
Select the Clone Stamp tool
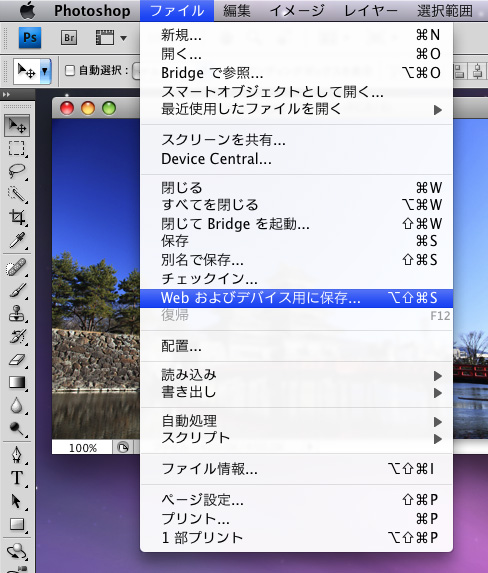17,314
